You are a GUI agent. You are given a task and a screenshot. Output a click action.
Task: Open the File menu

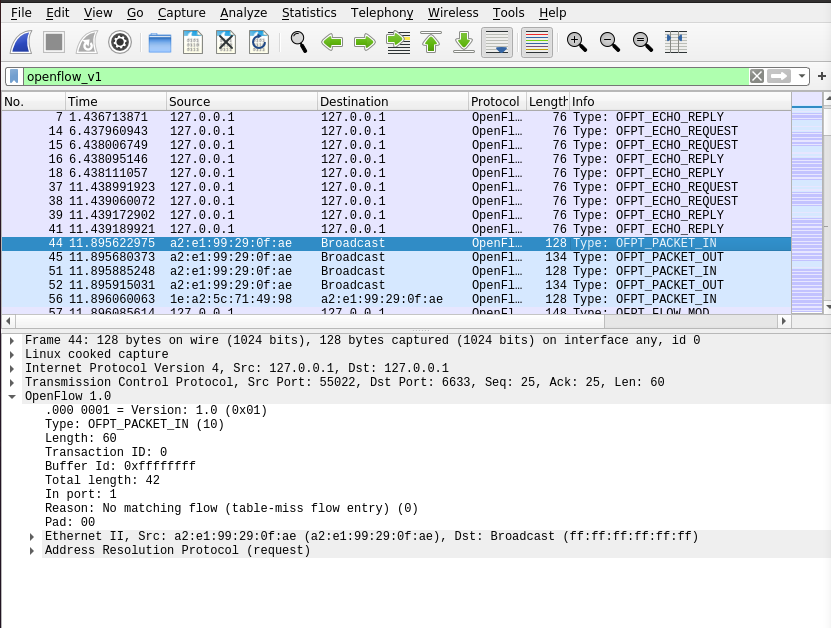coord(21,13)
